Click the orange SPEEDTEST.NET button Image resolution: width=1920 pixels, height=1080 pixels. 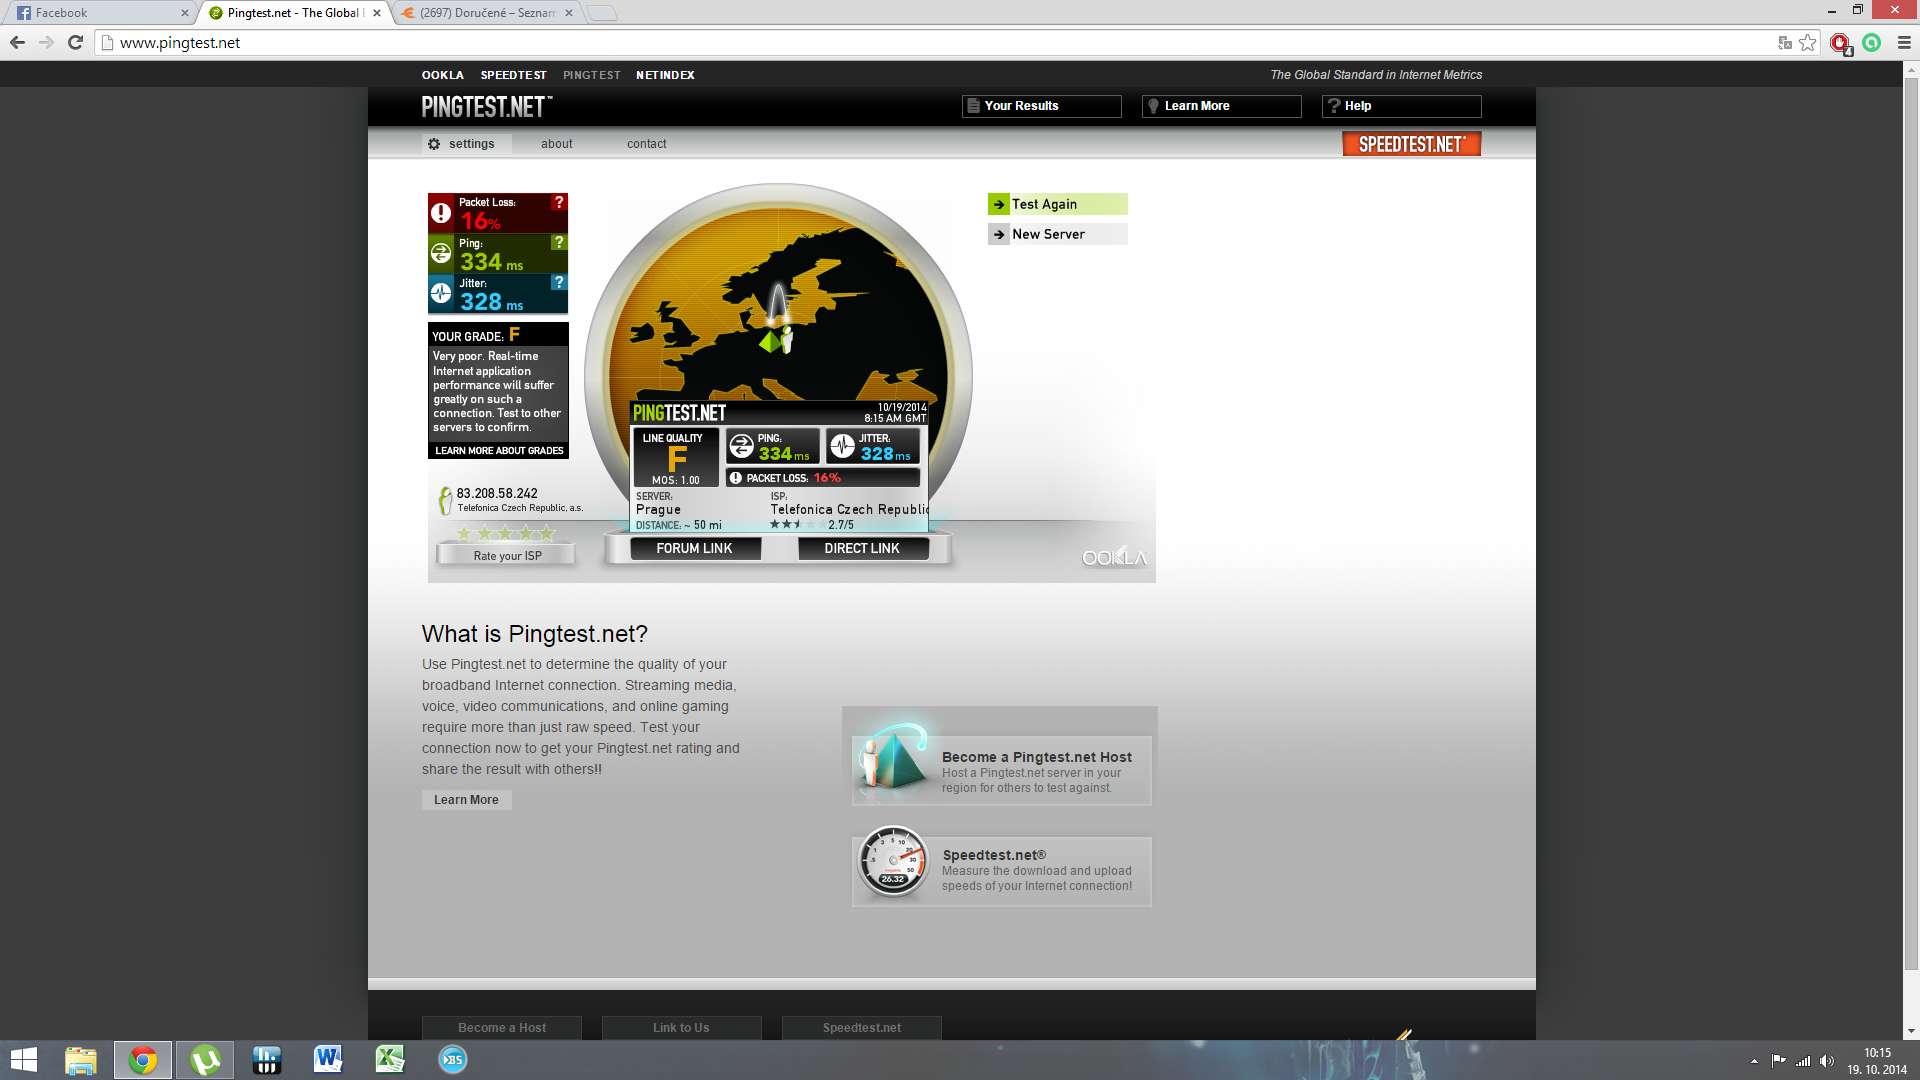pyautogui.click(x=1411, y=144)
